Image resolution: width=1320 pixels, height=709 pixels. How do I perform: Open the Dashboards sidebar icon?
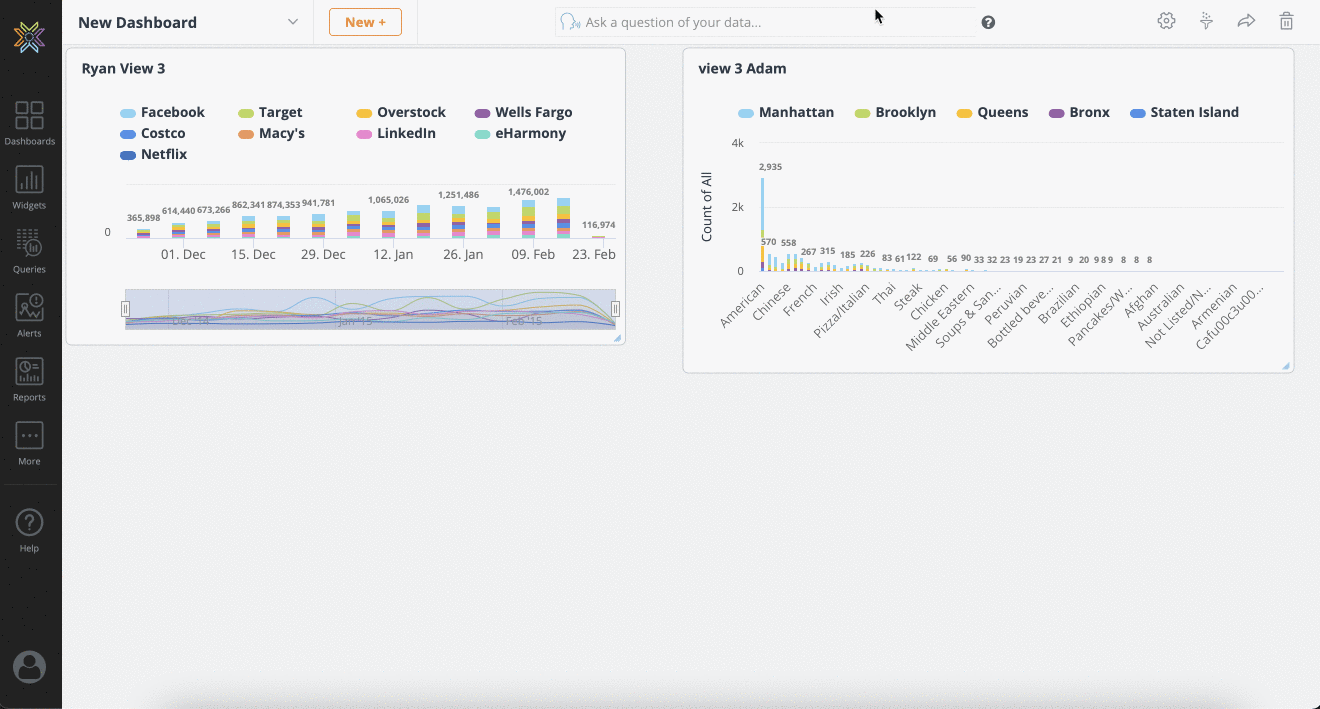[29, 122]
